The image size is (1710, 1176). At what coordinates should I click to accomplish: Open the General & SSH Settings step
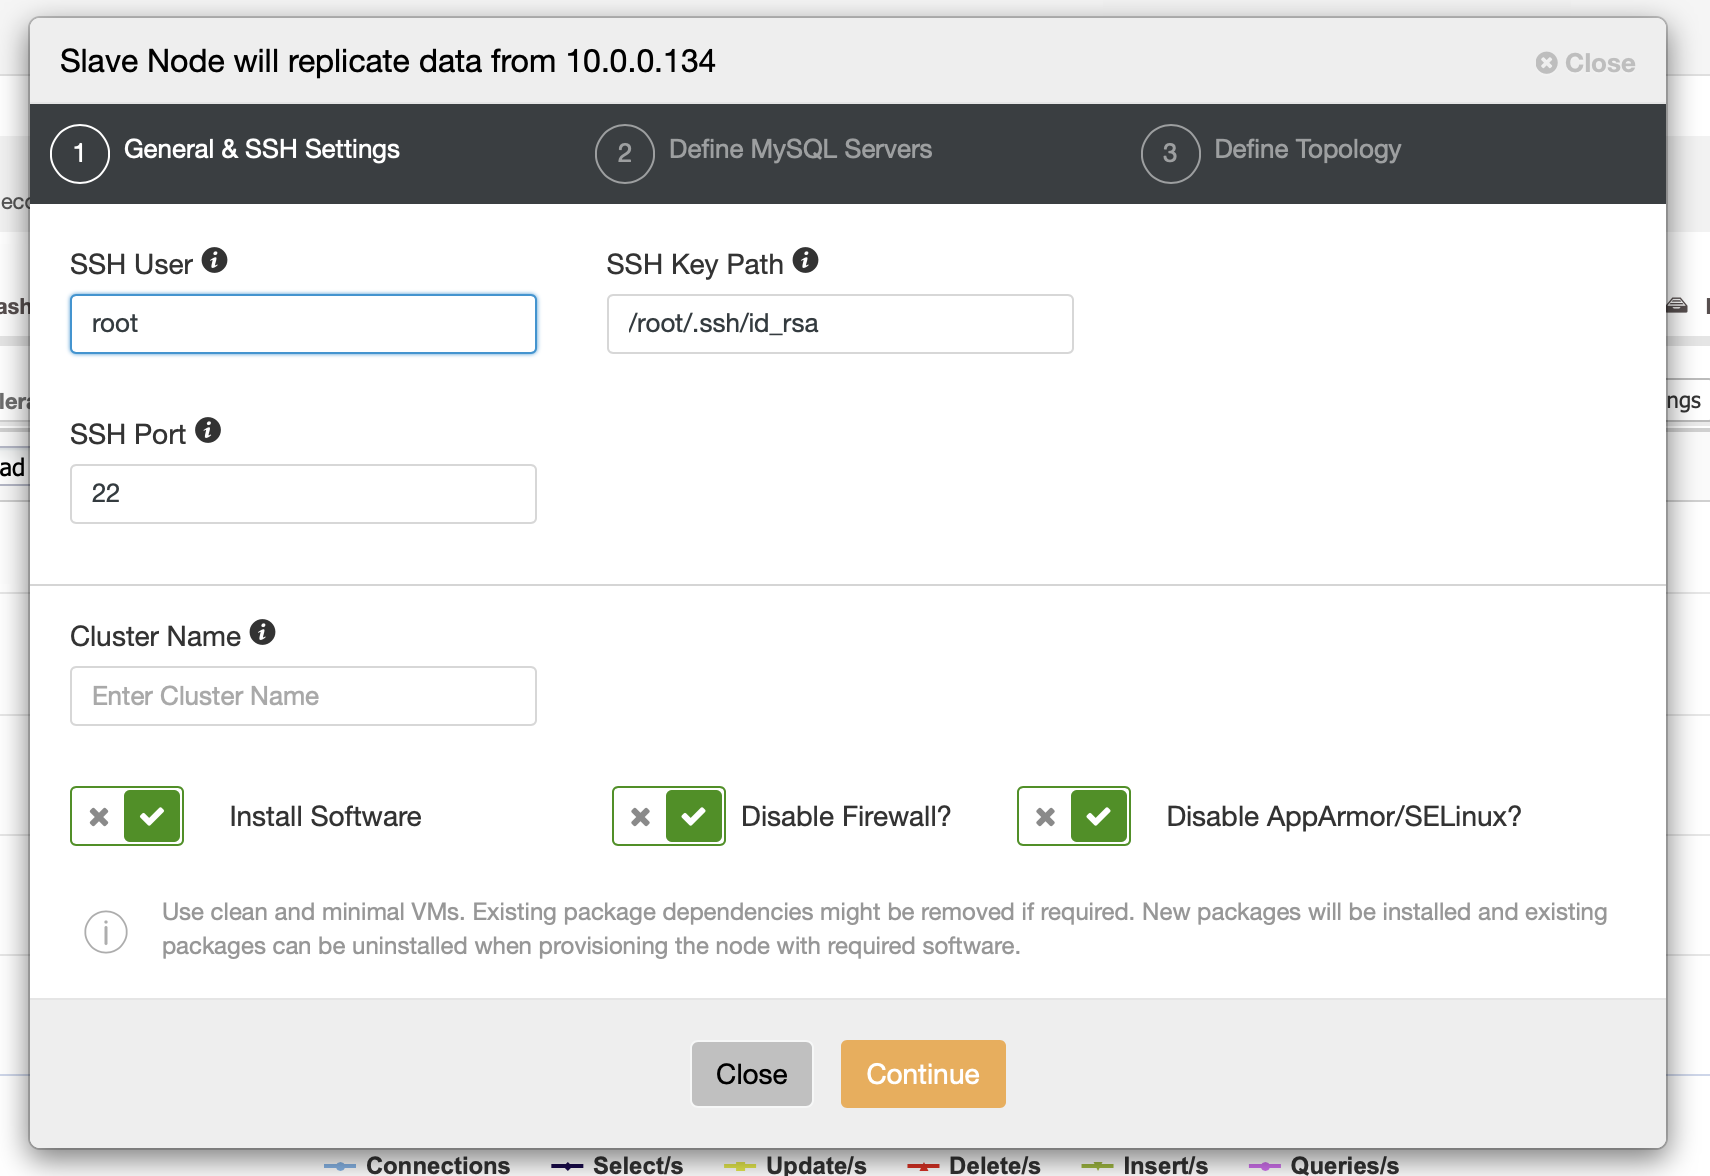pyautogui.click(x=262, y=149)
